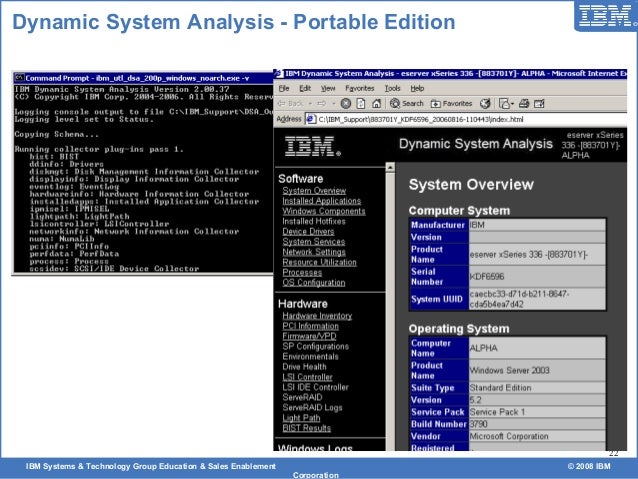Screen dimensions: 638x479
Task: Click the Refresh page icon
Action: click(x=361, y=104)
